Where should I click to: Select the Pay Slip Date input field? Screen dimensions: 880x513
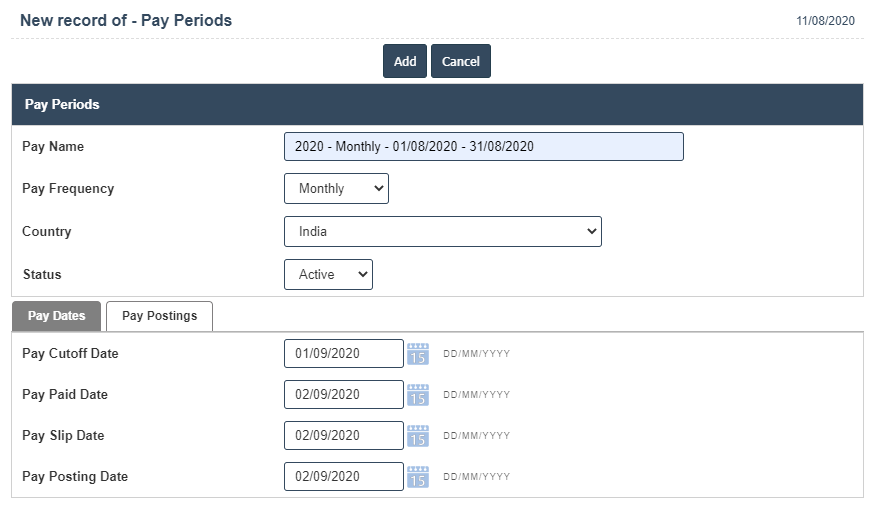click(x=343, y=436)
